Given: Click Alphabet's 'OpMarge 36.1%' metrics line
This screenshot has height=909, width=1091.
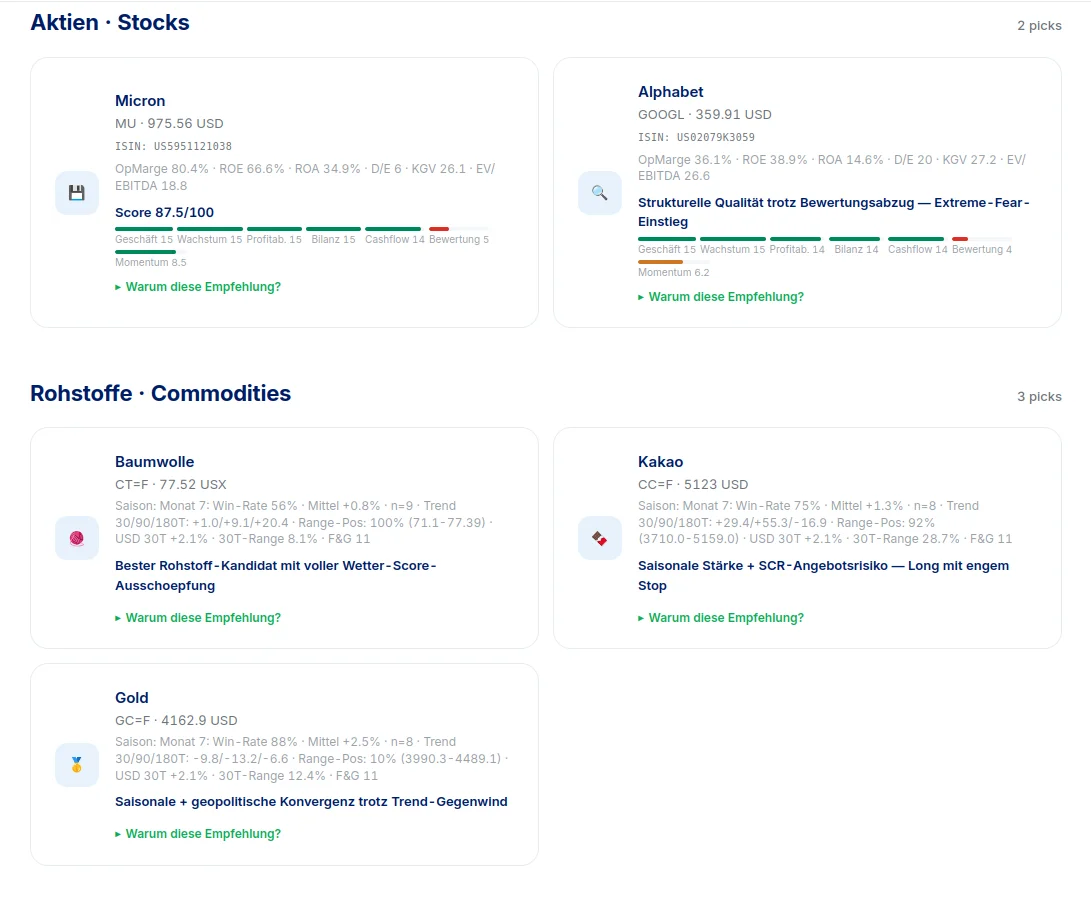Looking at the screenshot, I should click(x=832, y=168).
